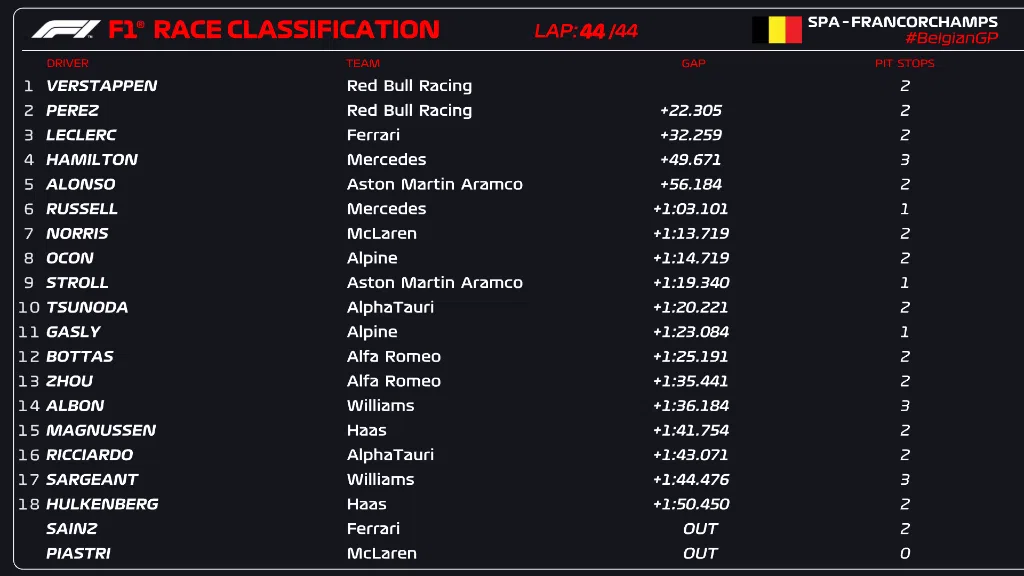Click the Williams team next to ALBON
The image size is (1024, 576).
(x=380, y=406)
